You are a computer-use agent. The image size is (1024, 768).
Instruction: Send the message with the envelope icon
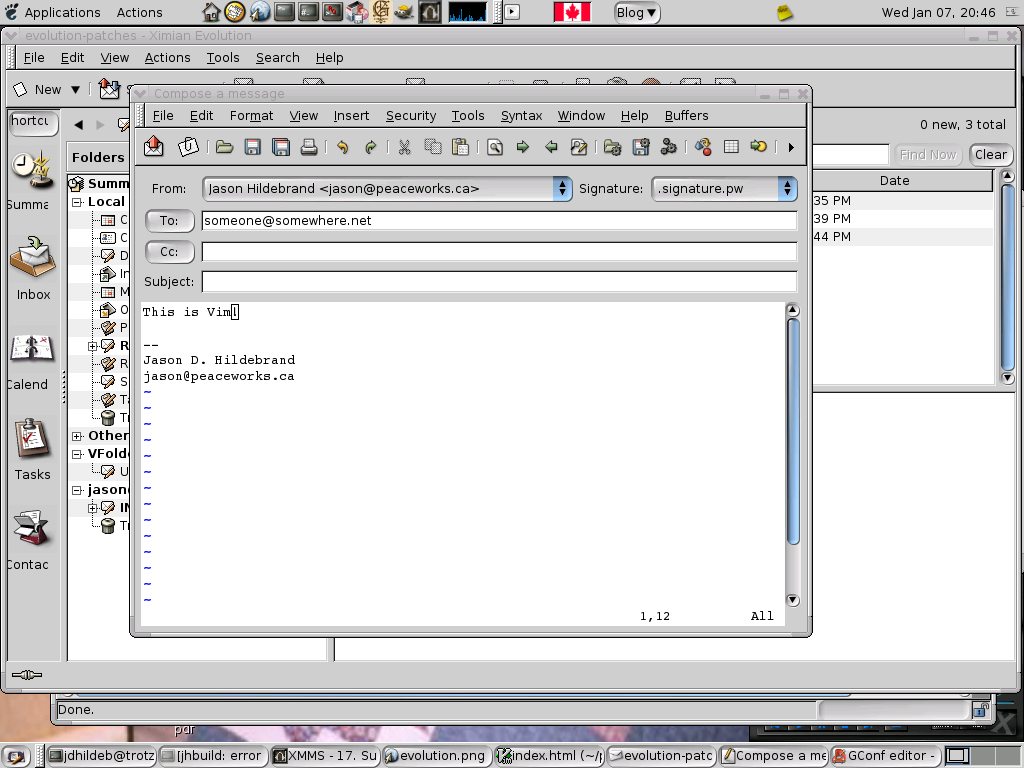(153, 146)
